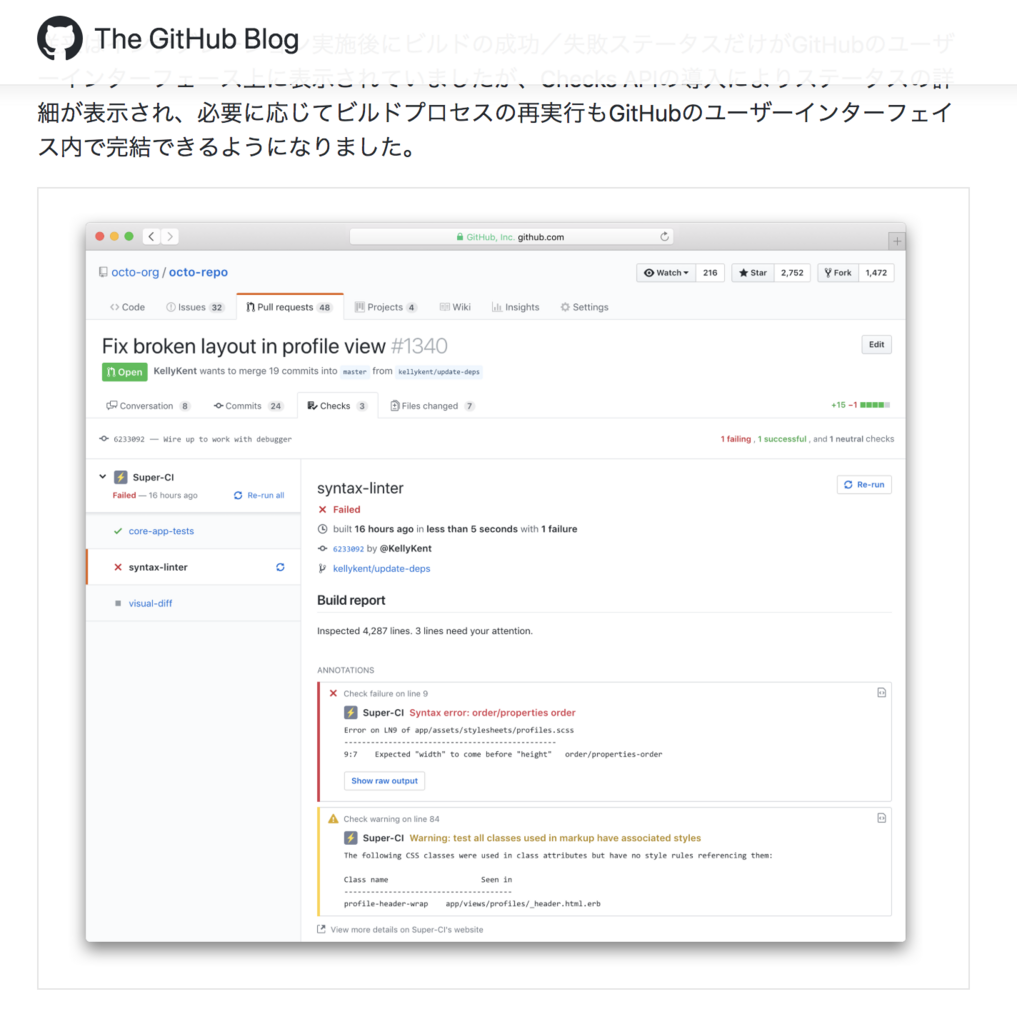Switch to the Code tab
The width and height of the screenshot is (1017, 1024).
(127, 307)
